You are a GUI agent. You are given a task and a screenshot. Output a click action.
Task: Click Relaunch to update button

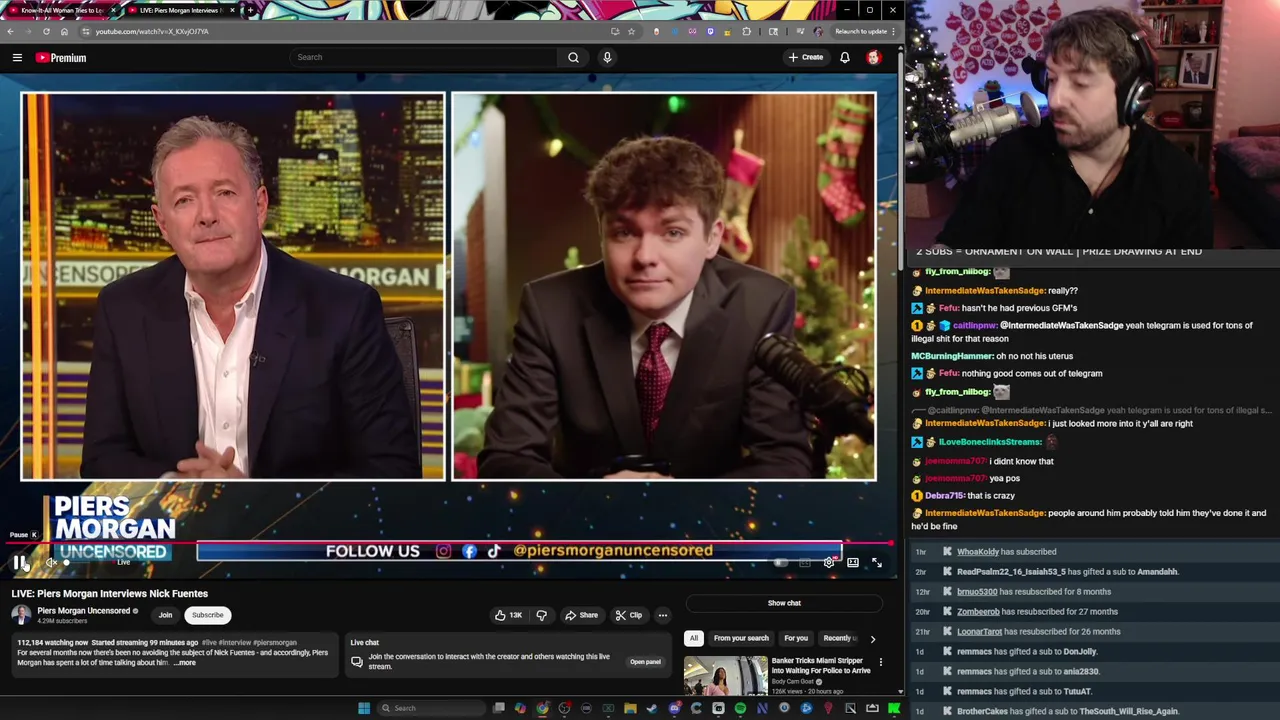[861, 31]
